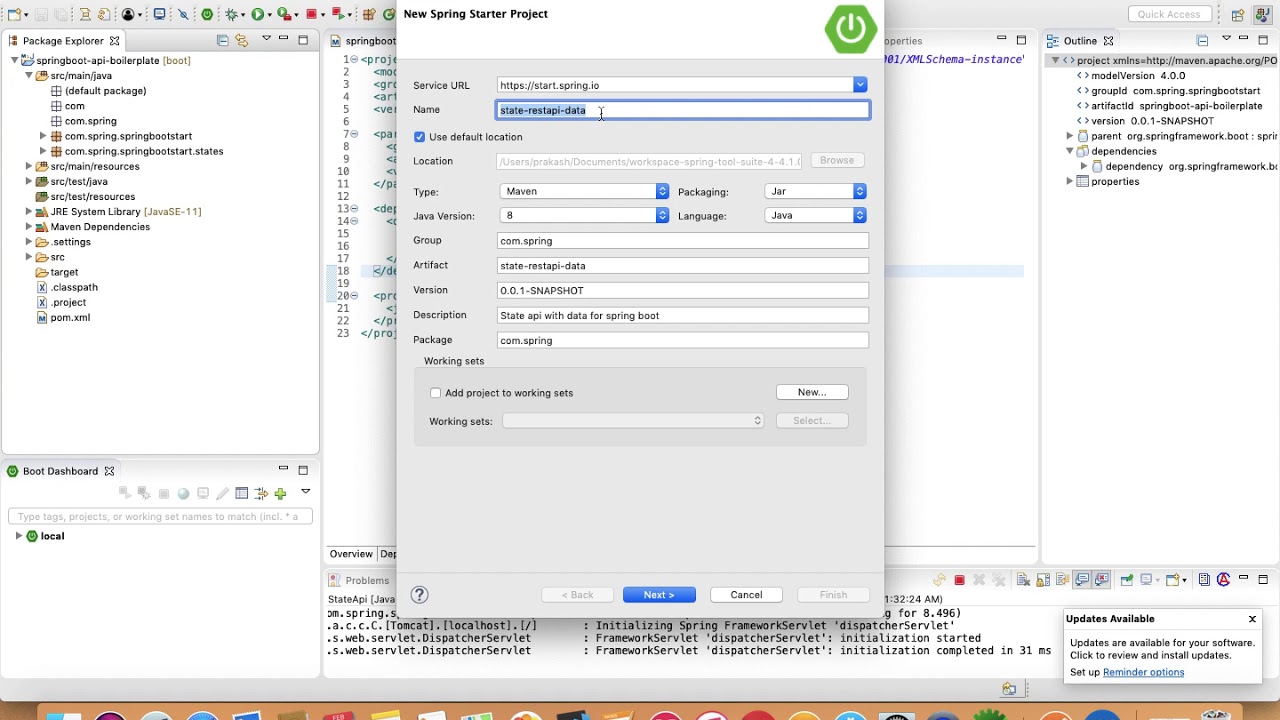Collapse the dependencies node in Outline
The height and width of the screenshot is (720, 1280).
pyautogui.click(x=1070, y=151)
